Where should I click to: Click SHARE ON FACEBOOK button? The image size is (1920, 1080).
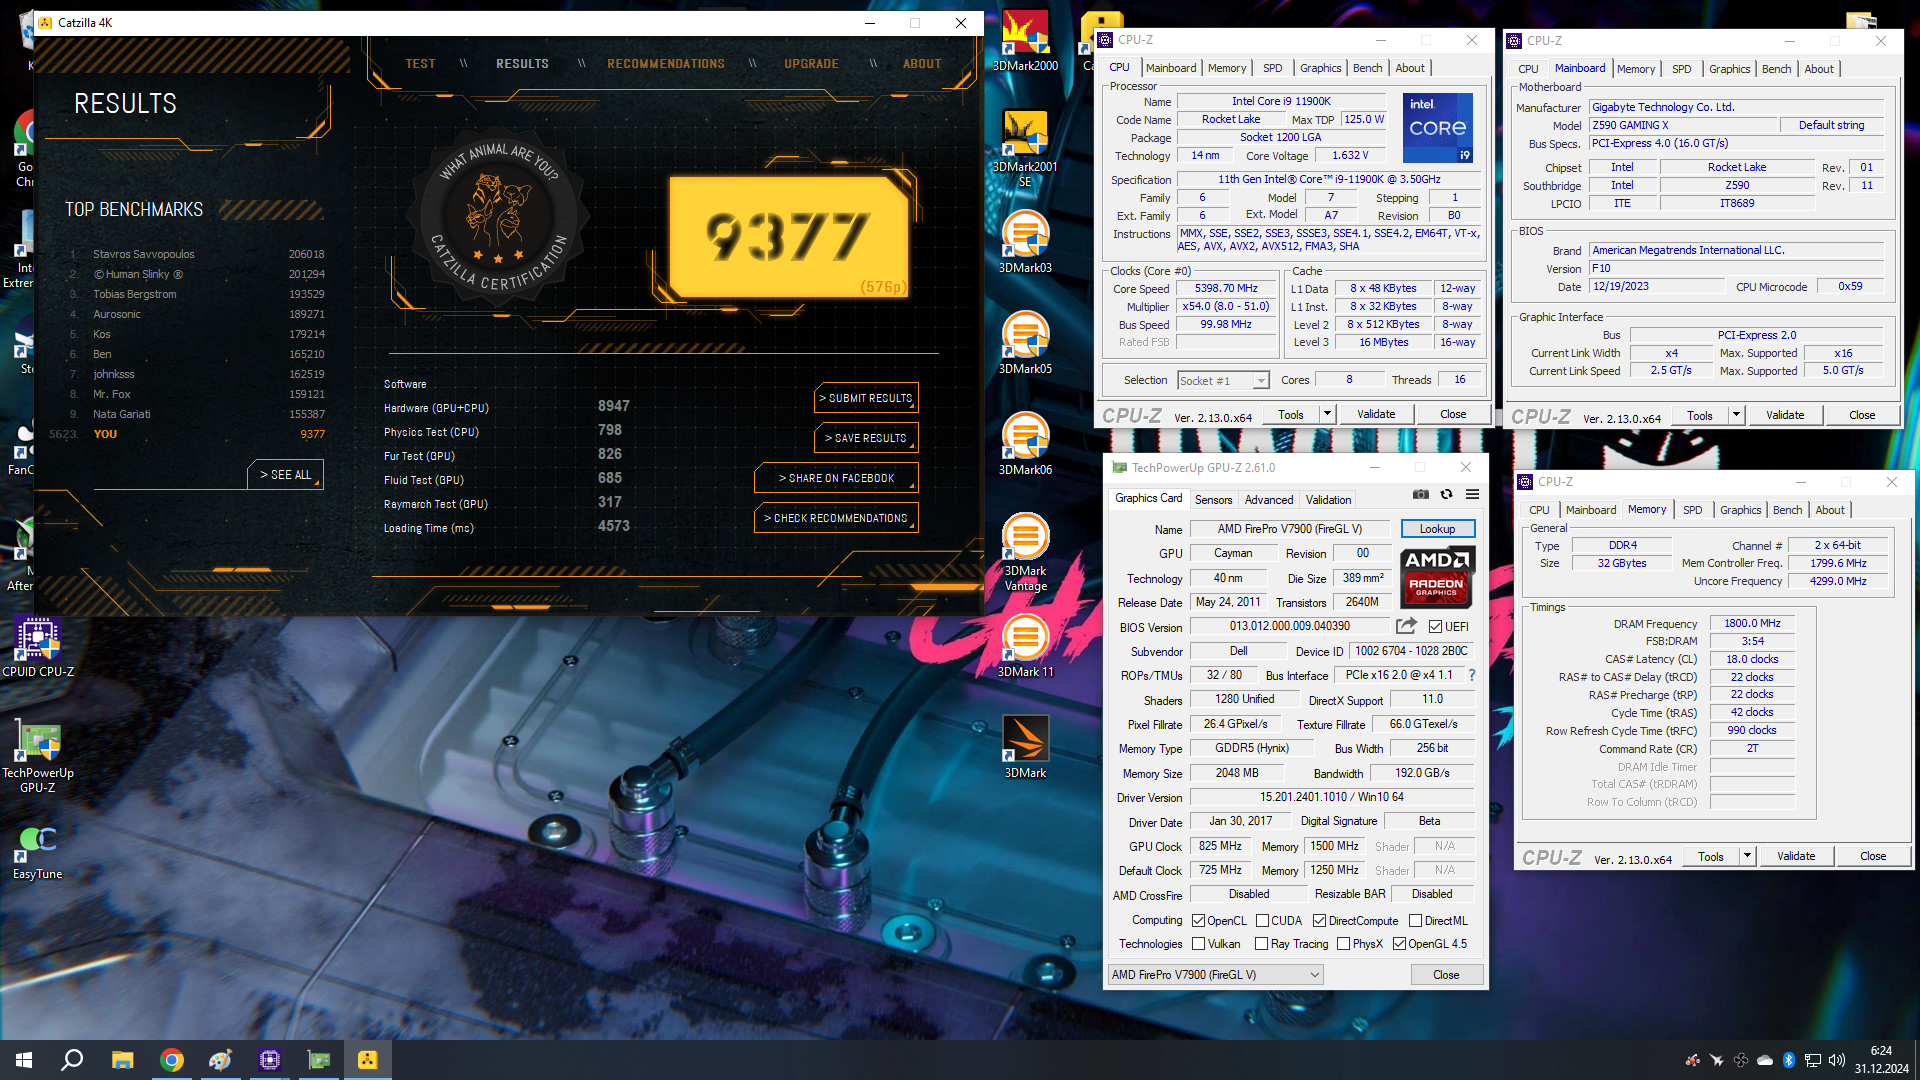(836, 478)
